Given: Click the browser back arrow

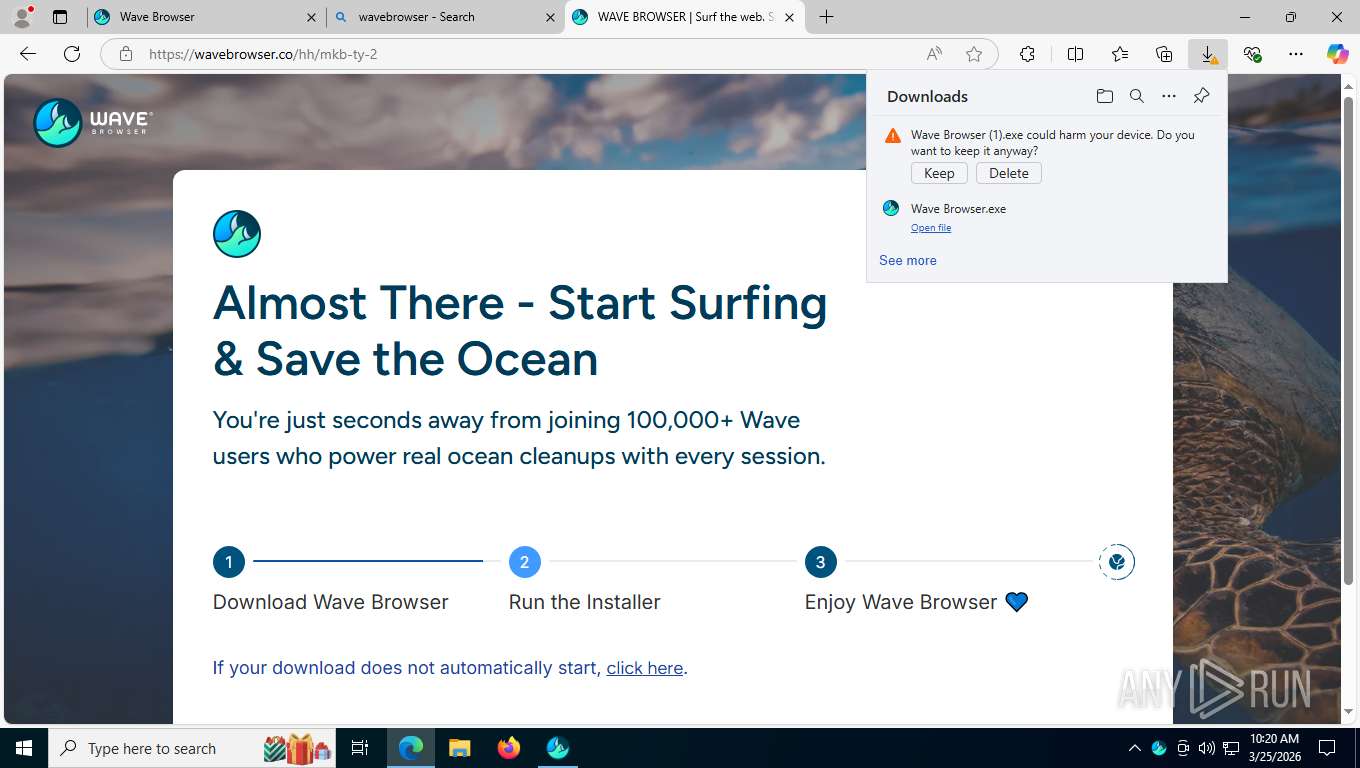Looking at the screenshot, I should pyautogui.click(x=28, y=54).
